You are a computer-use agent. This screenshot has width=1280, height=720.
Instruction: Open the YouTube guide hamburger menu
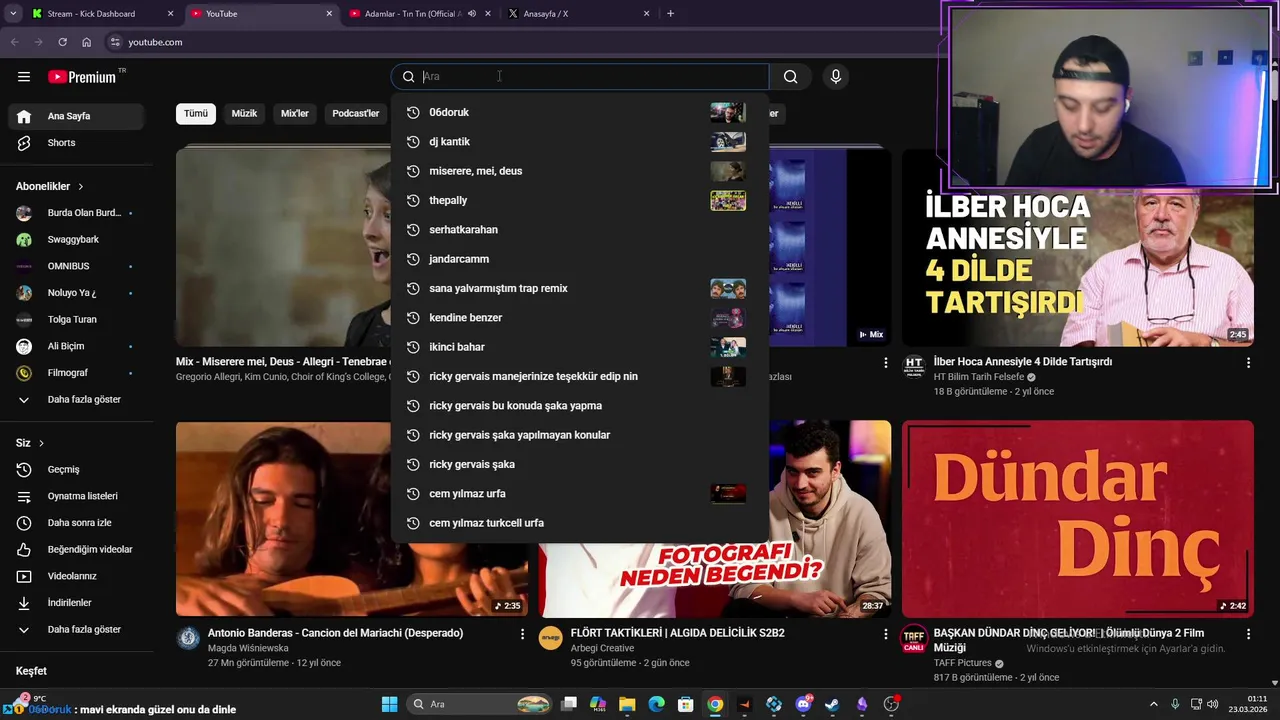click(24, 77)
